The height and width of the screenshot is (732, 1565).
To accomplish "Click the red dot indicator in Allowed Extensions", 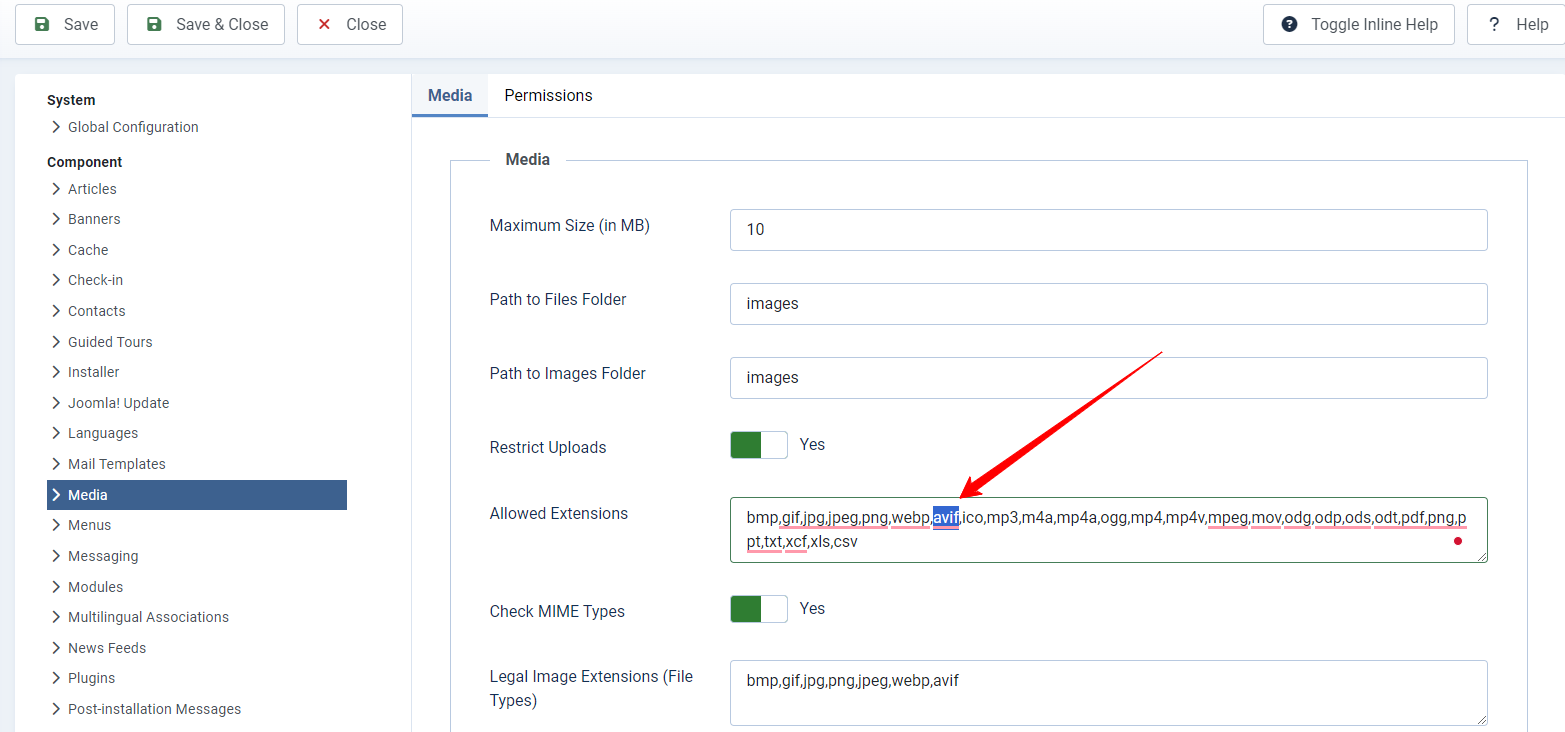I will [x=1458, y=541].
